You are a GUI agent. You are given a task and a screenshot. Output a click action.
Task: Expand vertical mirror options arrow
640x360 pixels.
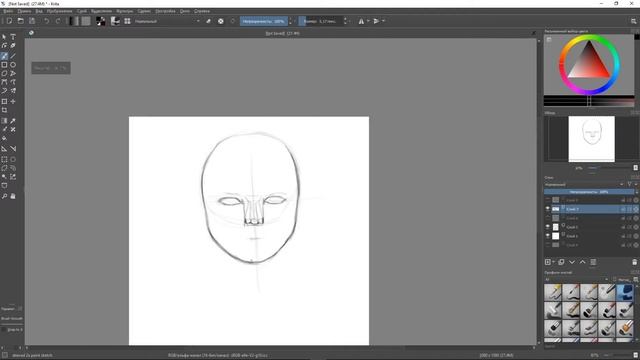[x=383, y=21]
